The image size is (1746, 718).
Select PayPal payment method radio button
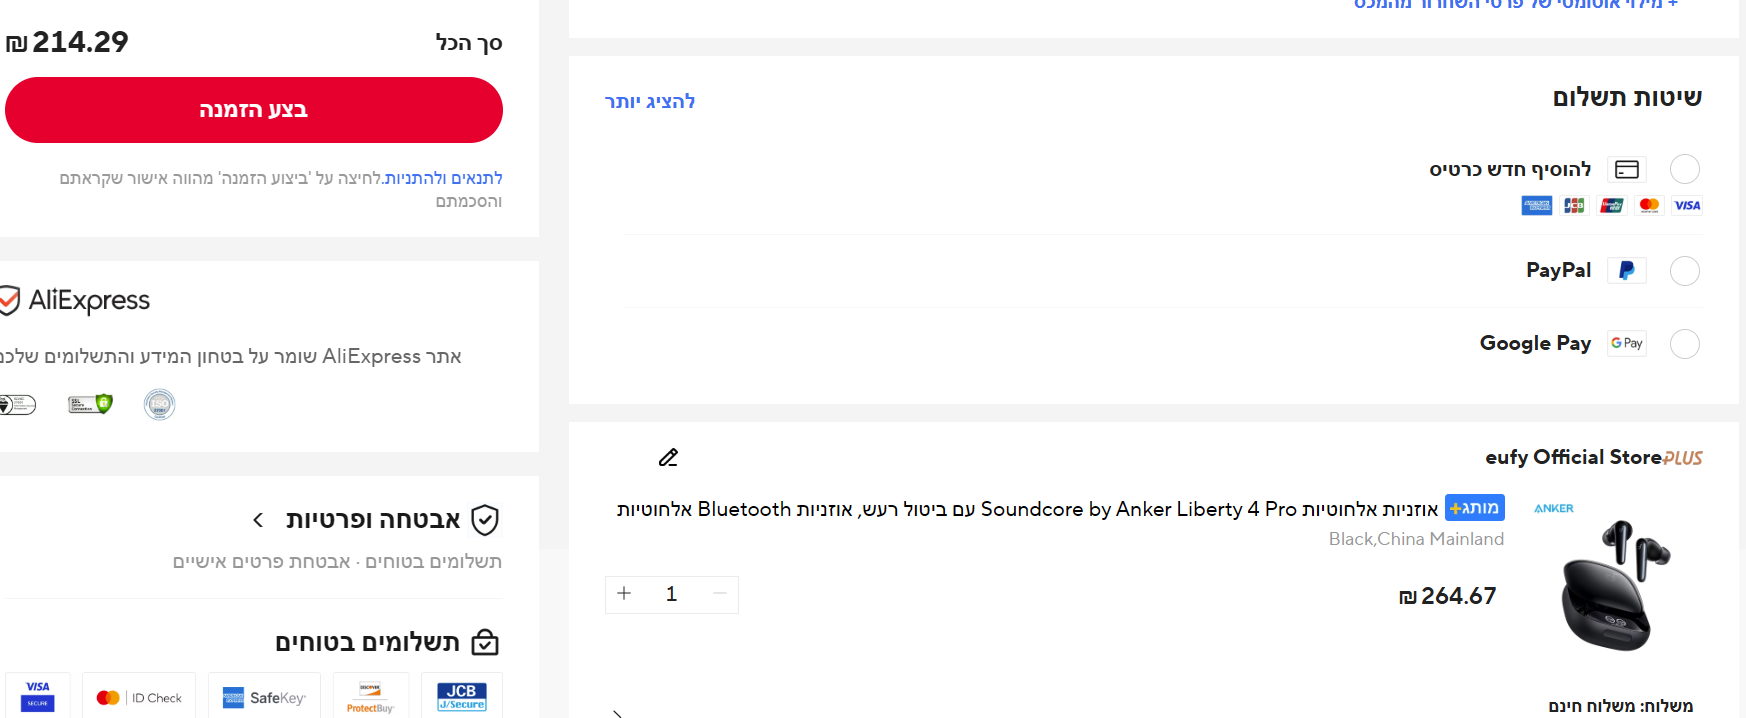tap(1685, 271)
